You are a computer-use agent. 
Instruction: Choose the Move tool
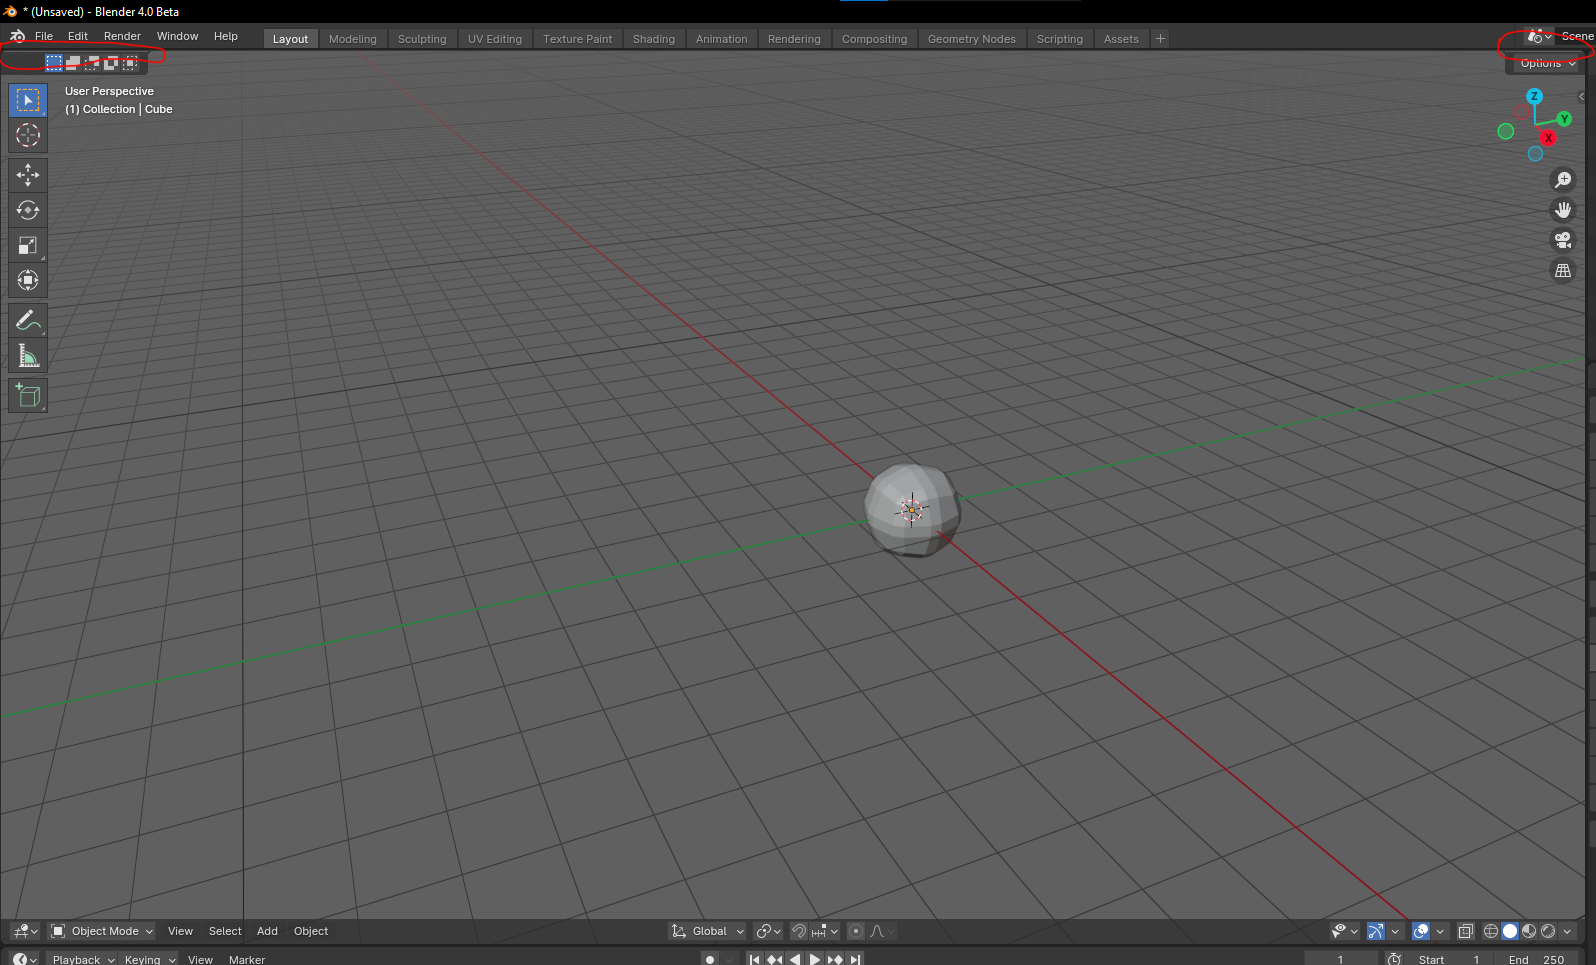point(28,175)
